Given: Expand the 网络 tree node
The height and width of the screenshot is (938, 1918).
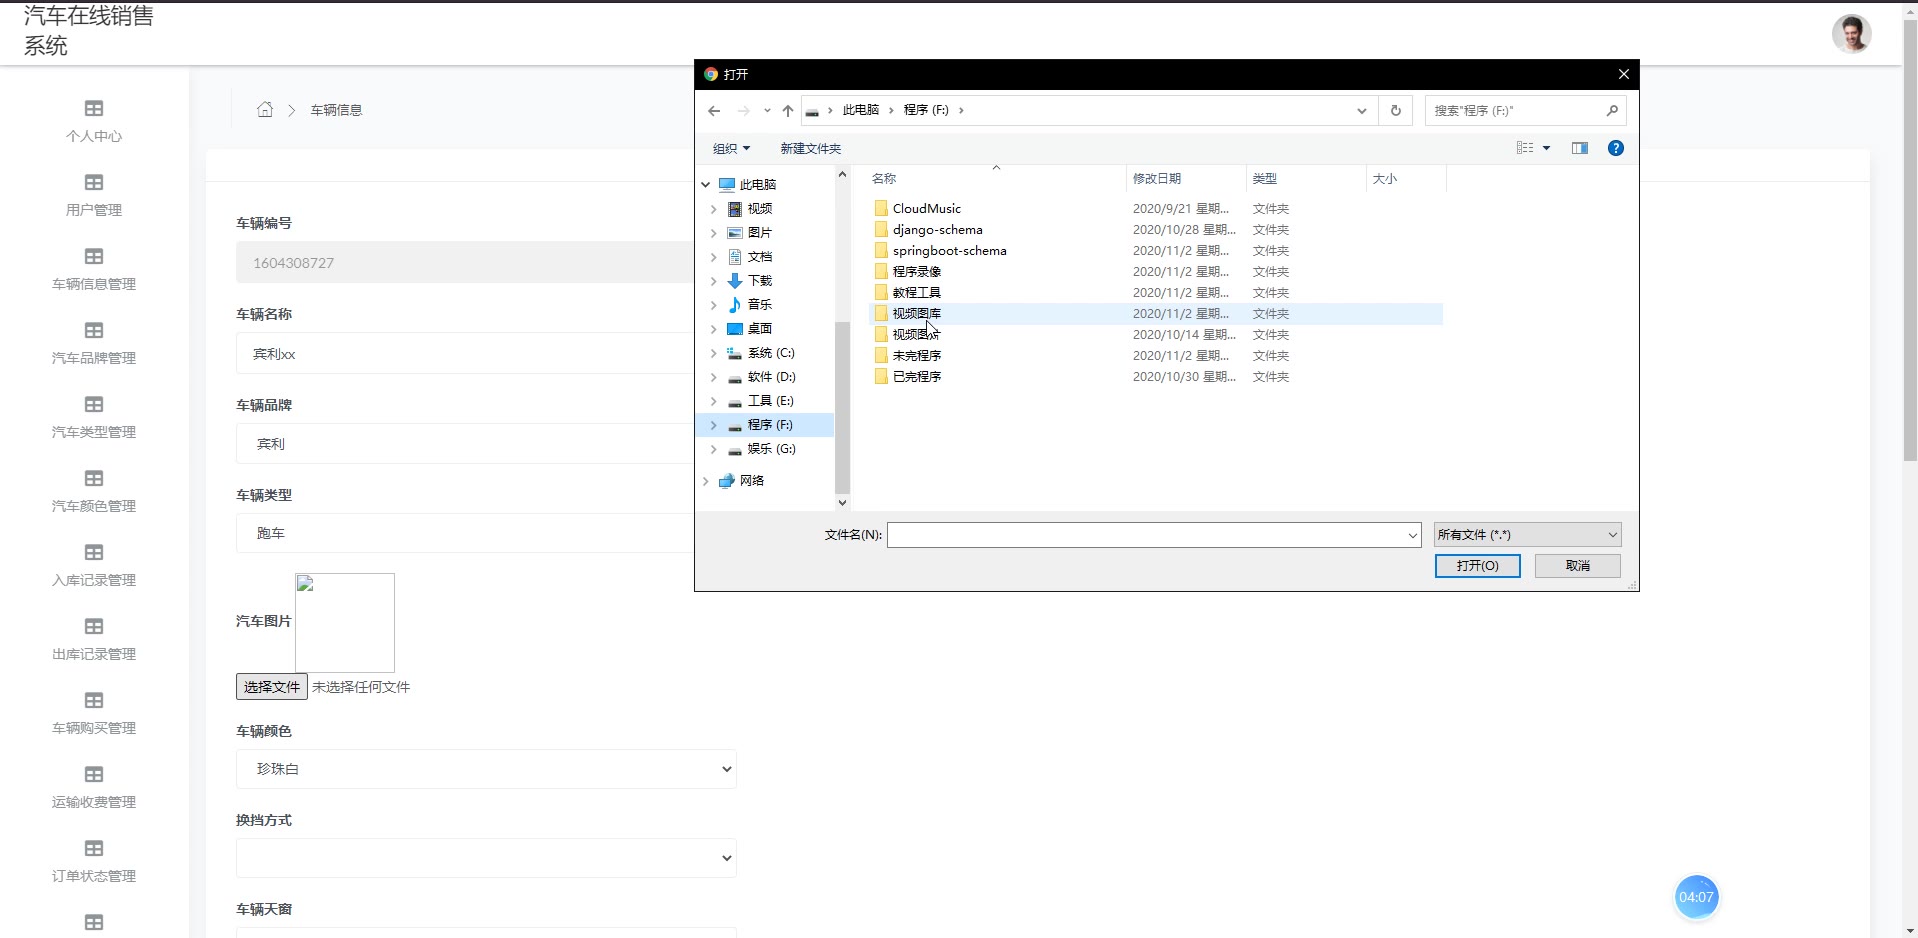Looking at the screenshot, I should point(706,481).
